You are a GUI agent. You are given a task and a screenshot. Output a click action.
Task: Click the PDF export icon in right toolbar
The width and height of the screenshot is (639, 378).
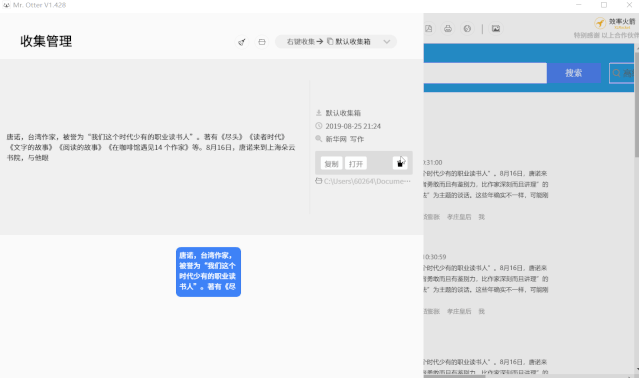[x=428, y=29]
